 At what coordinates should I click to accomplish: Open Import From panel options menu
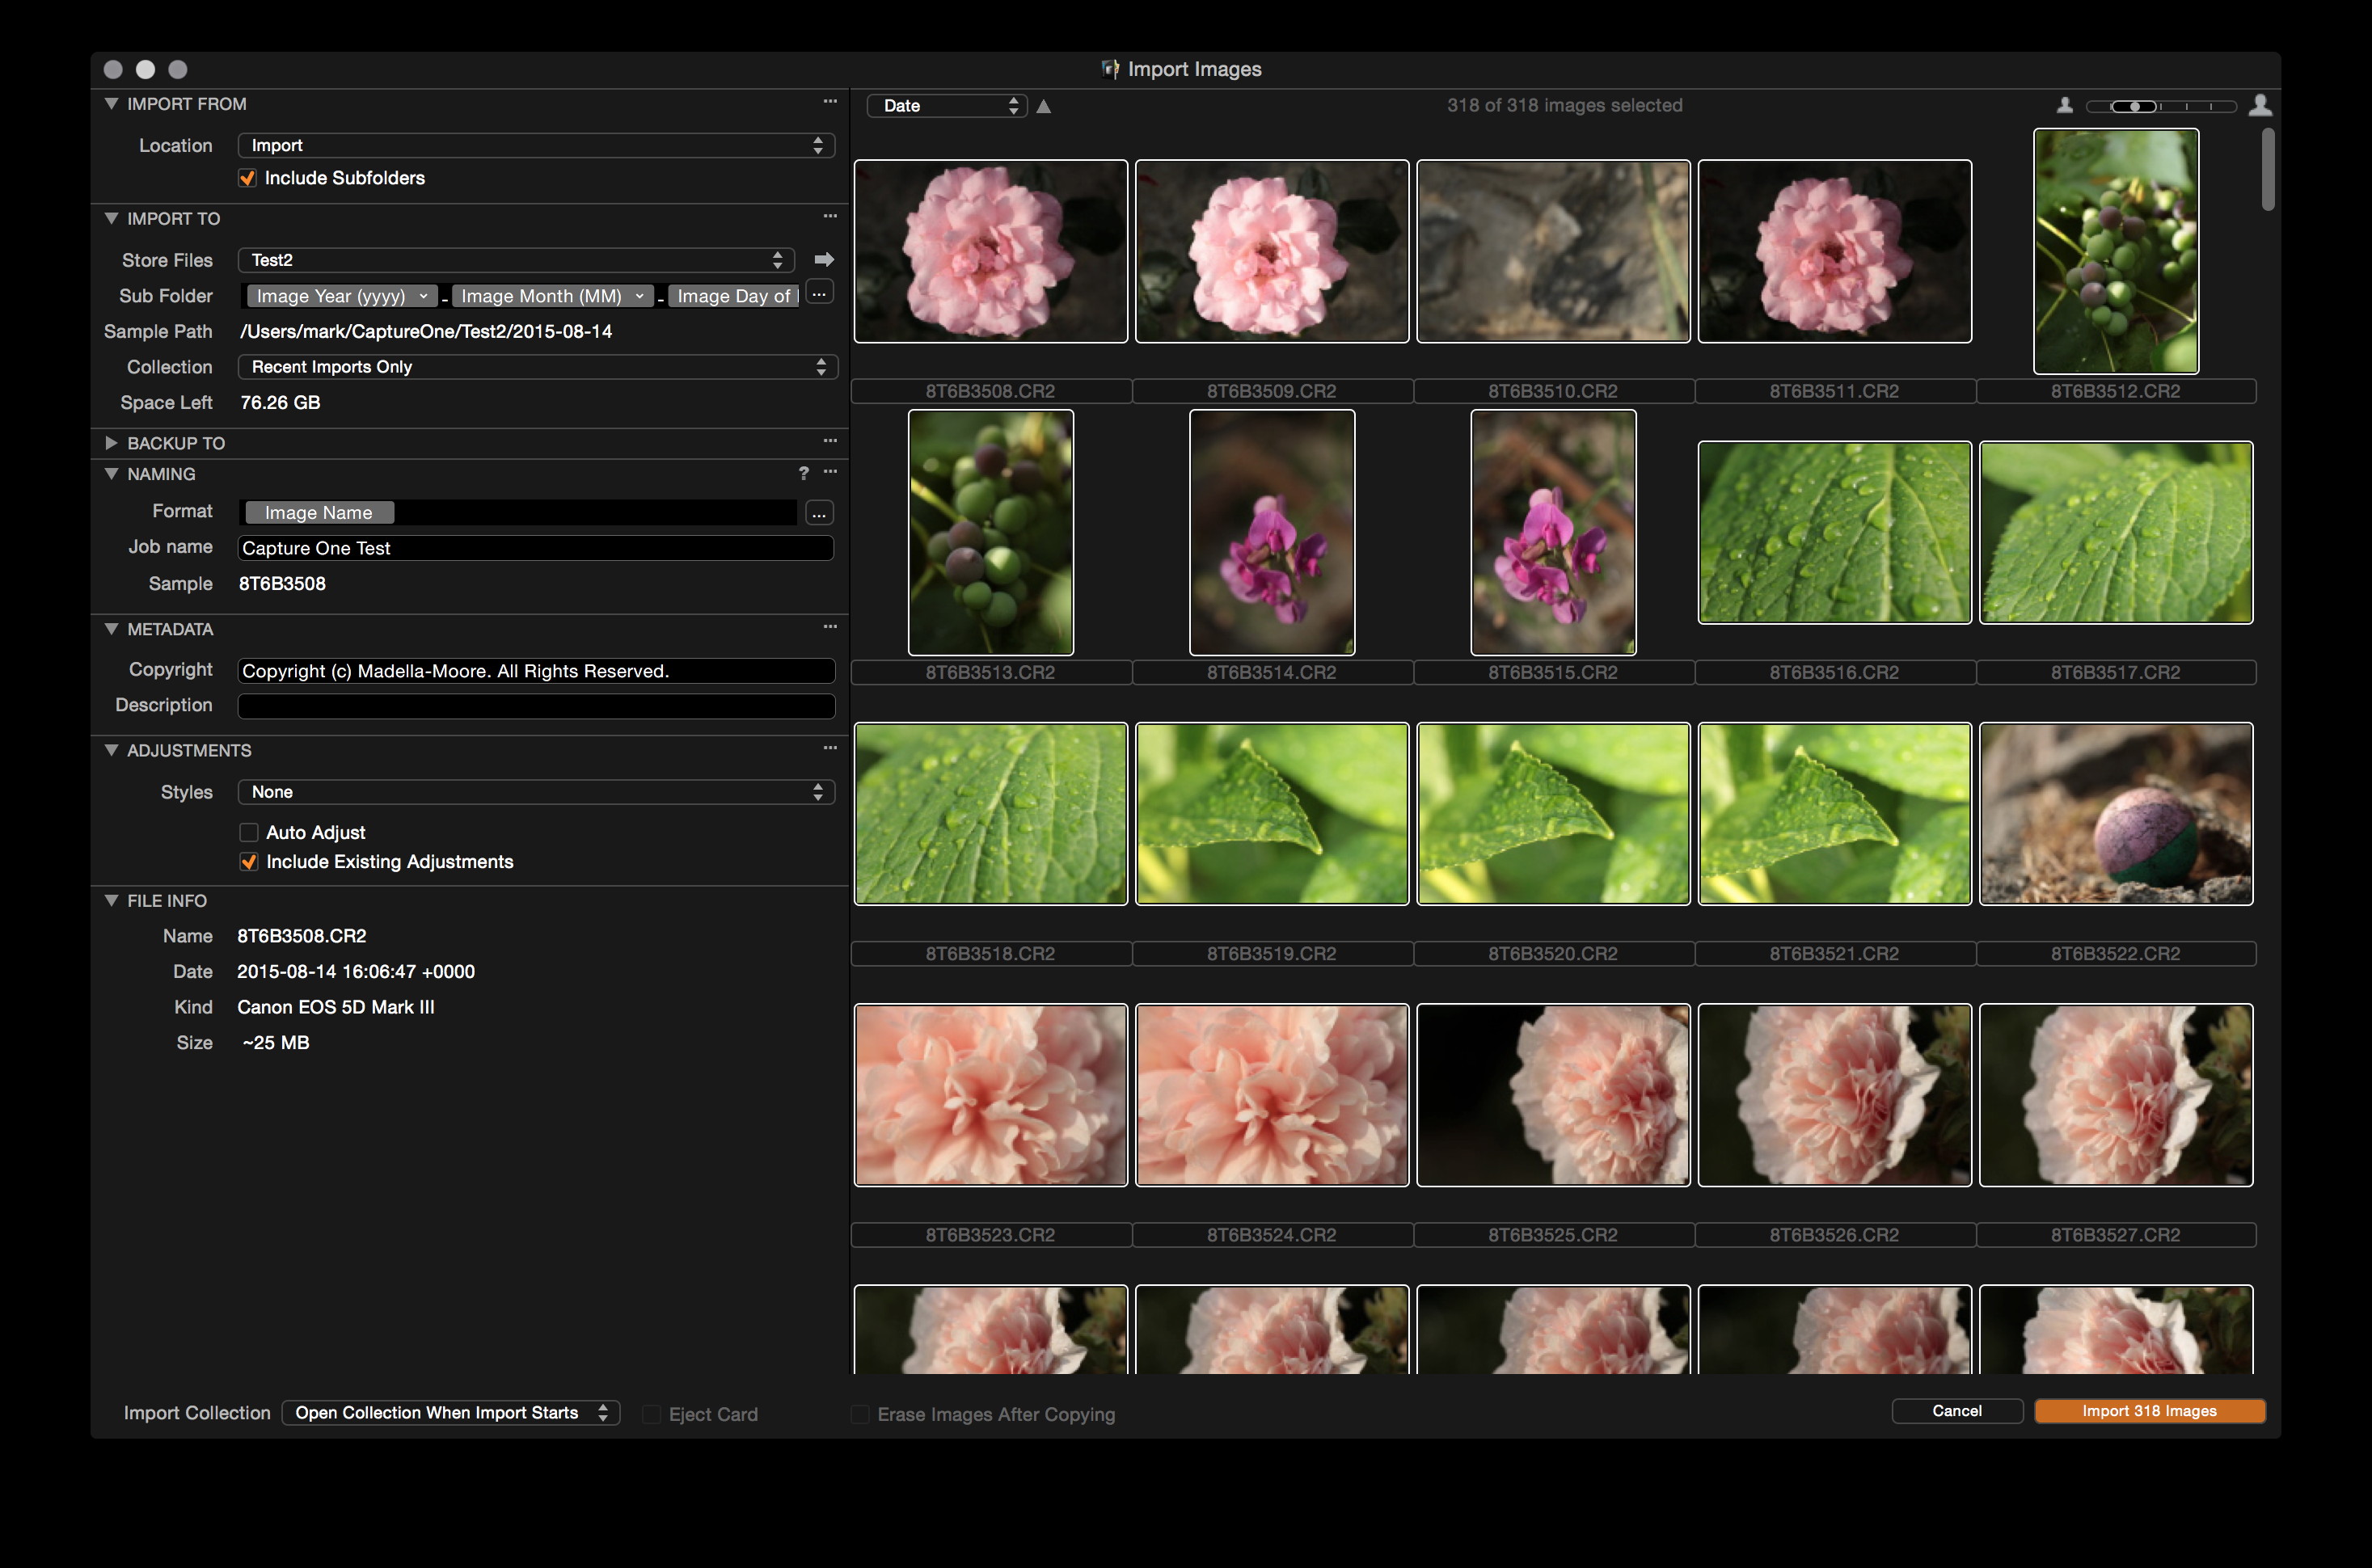click(x=830, y=102)
